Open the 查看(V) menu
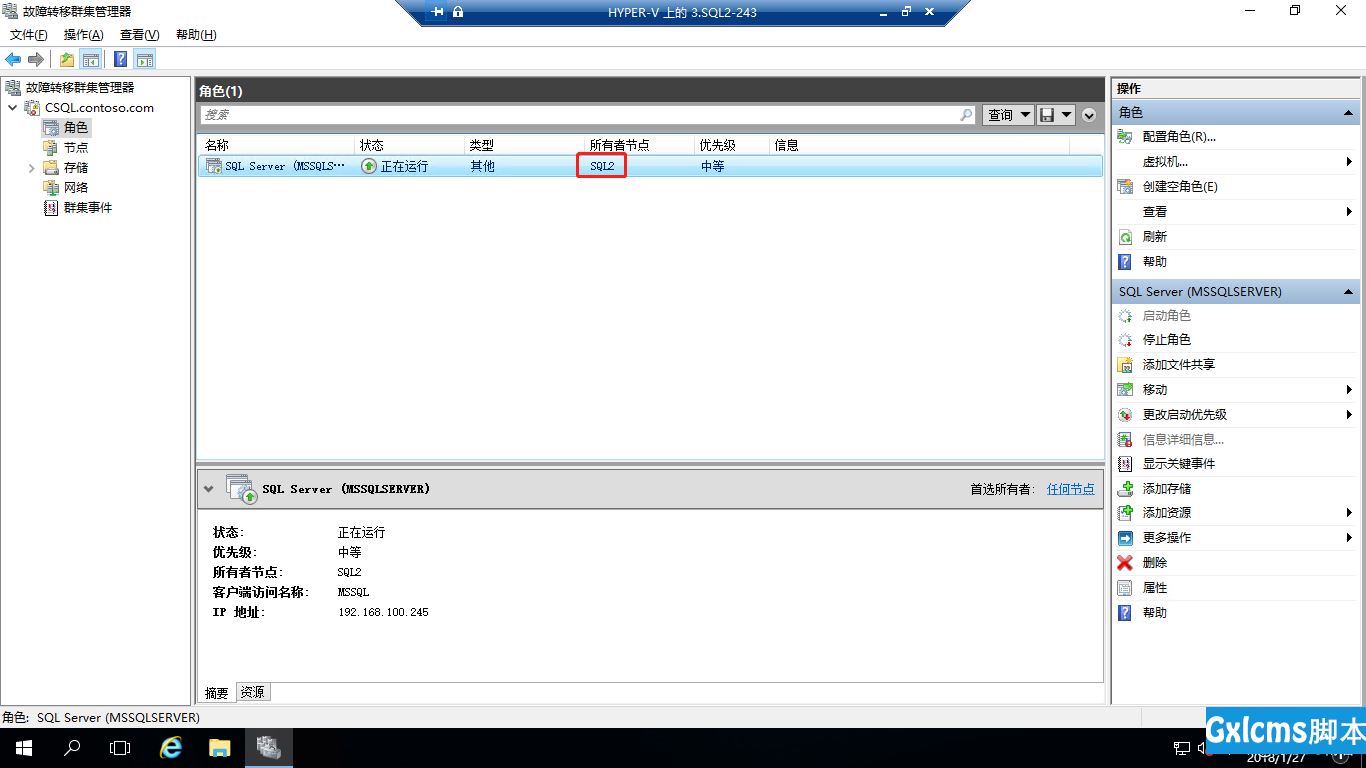The image size is (1366, 768). point(140,35)
